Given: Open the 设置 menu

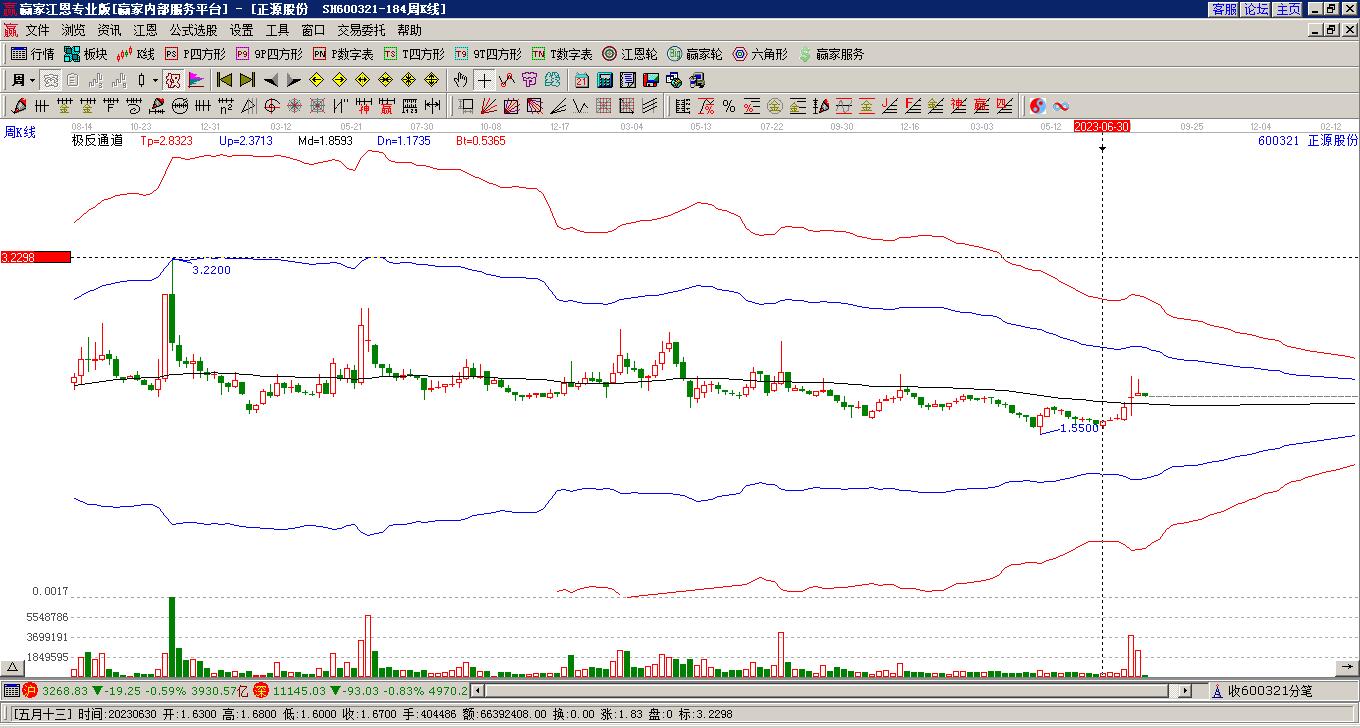Looking at the screenshot, I should click(x=241, y=31).
